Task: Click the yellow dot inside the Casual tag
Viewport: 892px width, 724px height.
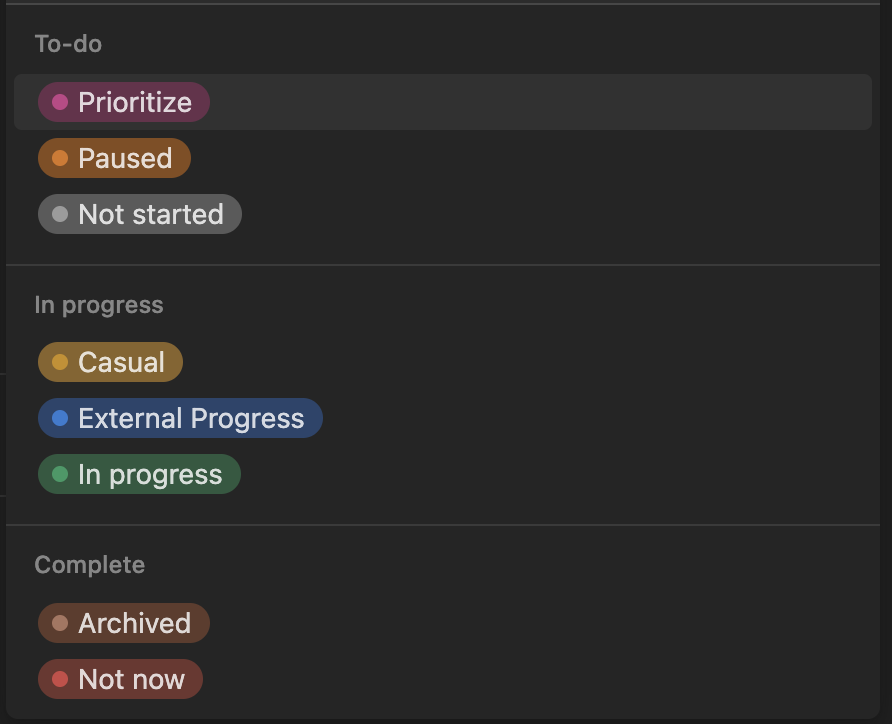Action: point(60,362)
